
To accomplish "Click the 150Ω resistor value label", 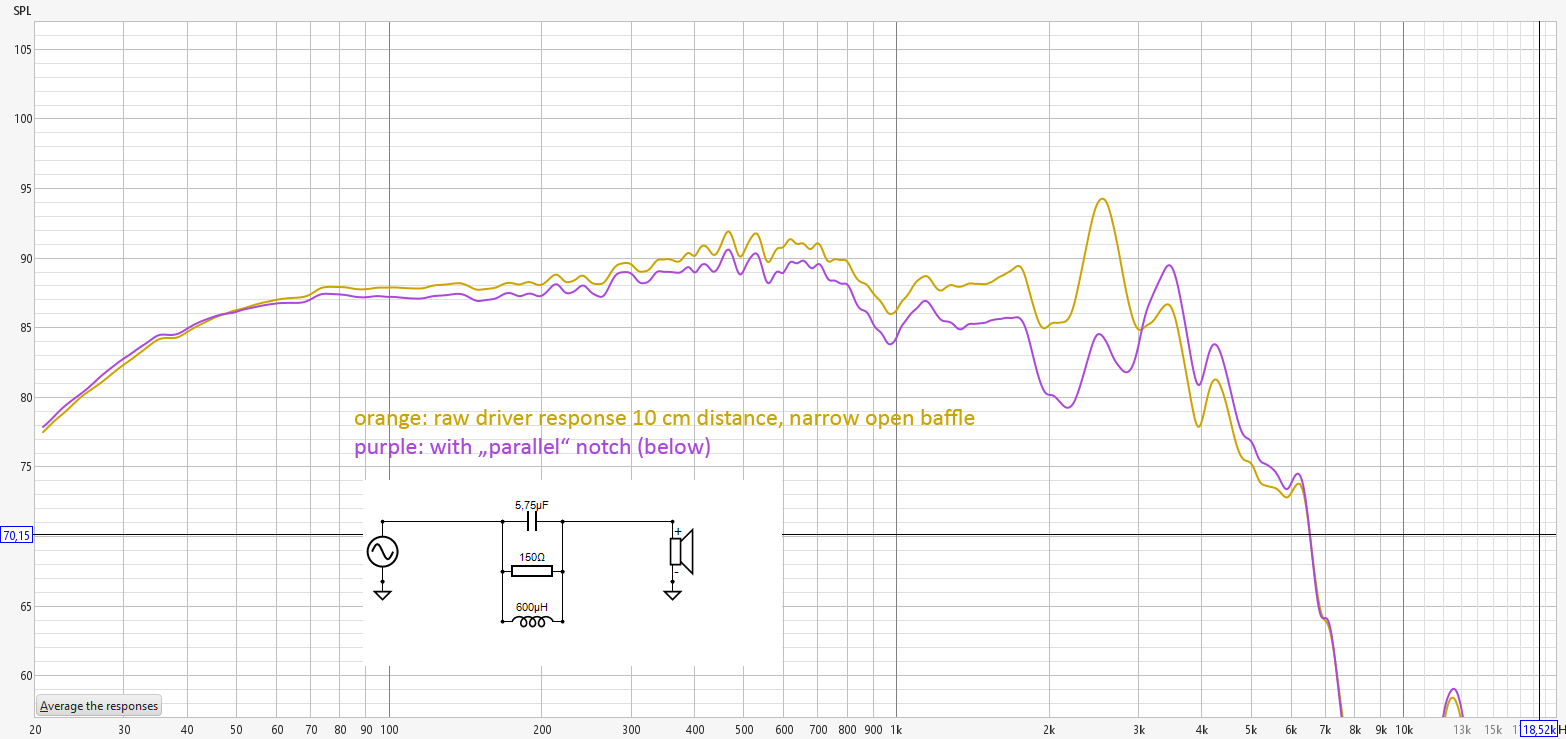I will tap(531, 556).
